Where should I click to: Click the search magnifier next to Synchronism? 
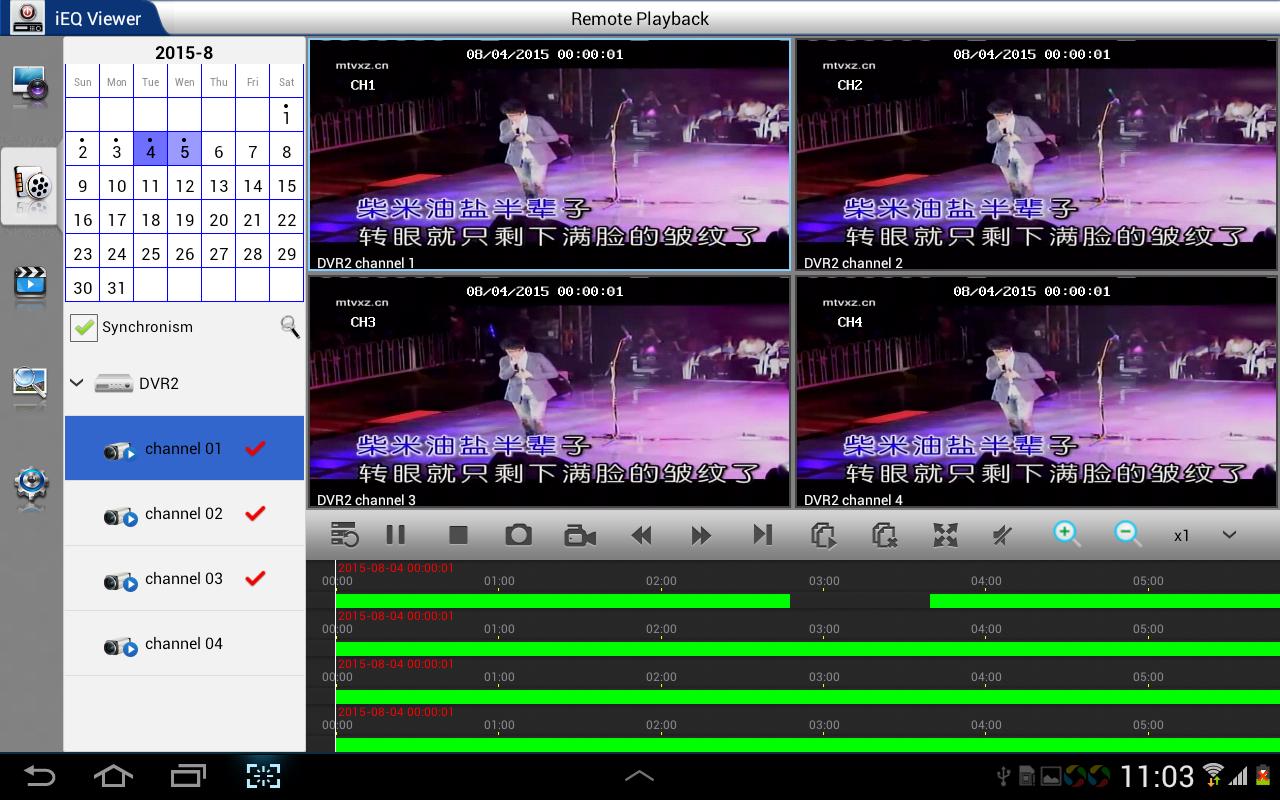(289, 327)
